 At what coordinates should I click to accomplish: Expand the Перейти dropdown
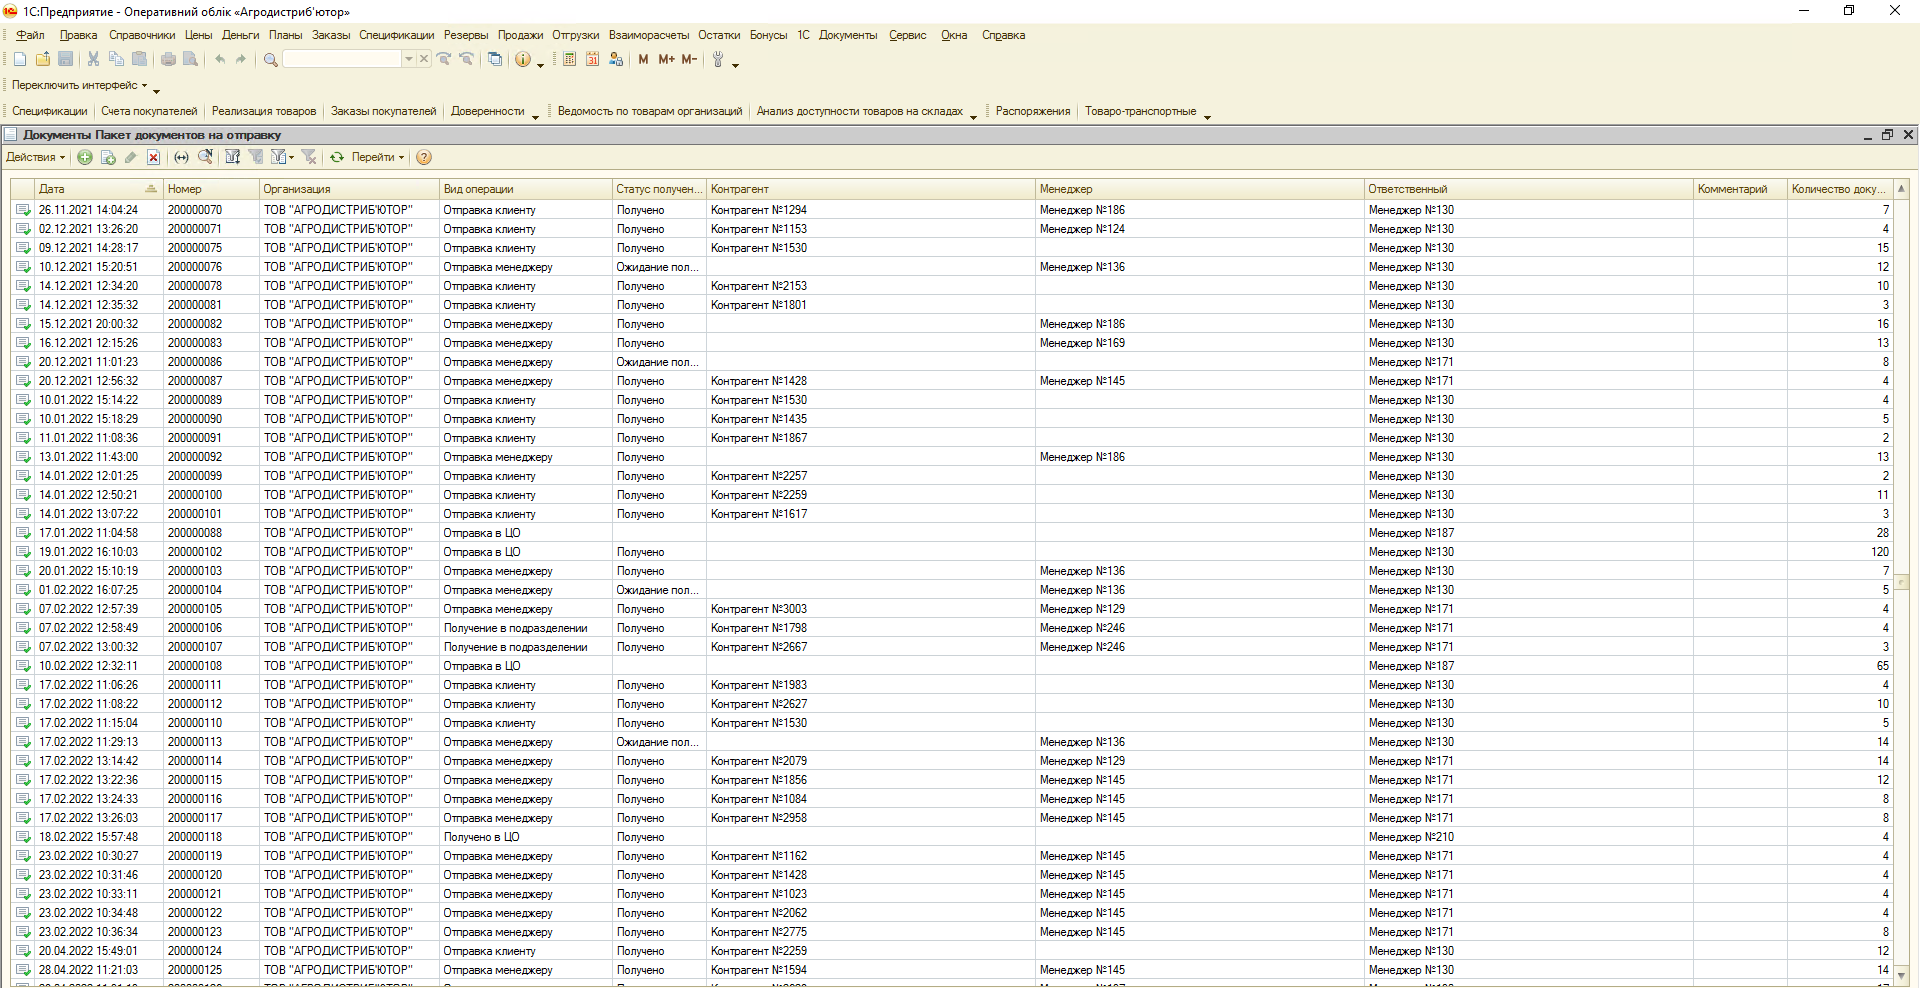(377, 157)
